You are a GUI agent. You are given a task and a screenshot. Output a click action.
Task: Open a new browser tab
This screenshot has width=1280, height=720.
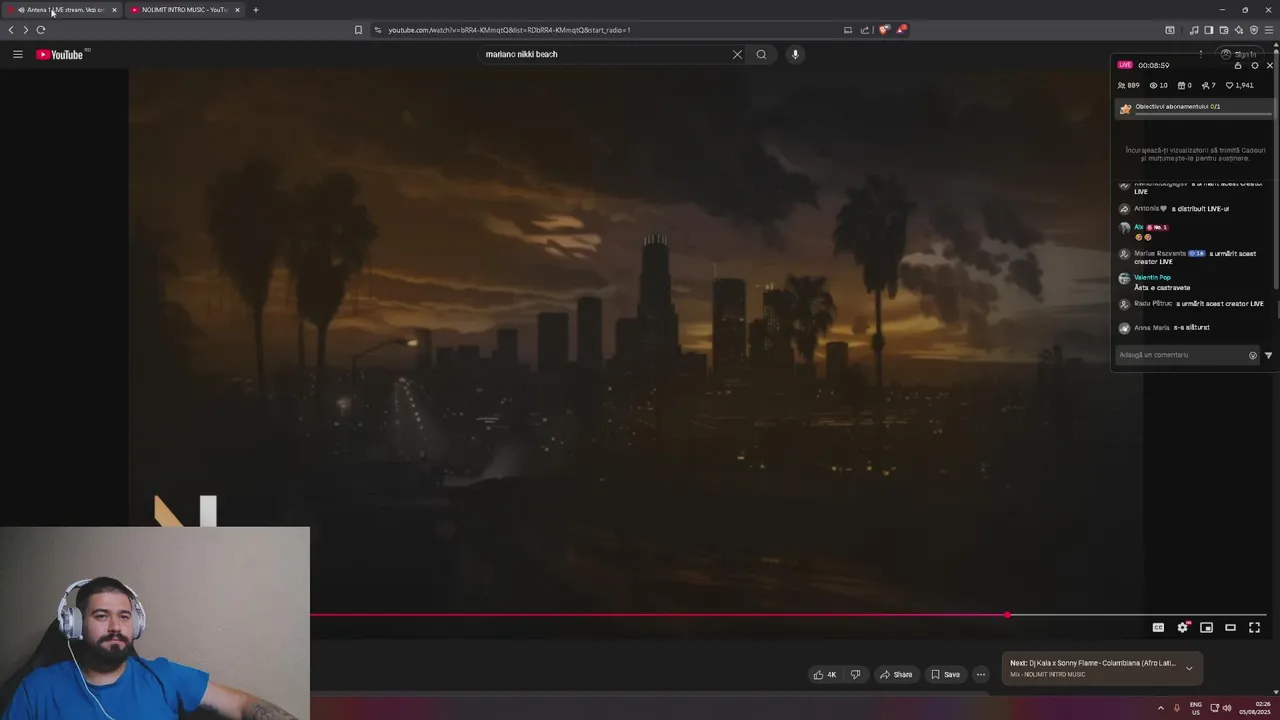click(256, 10)
